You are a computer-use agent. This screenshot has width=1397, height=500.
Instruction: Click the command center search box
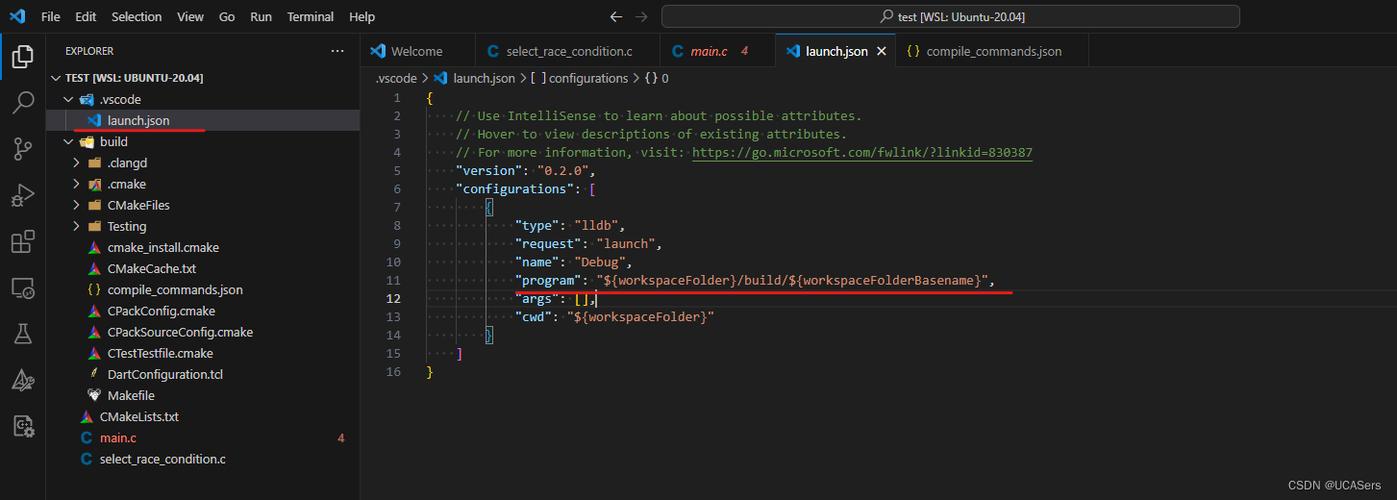click(950, 17)
